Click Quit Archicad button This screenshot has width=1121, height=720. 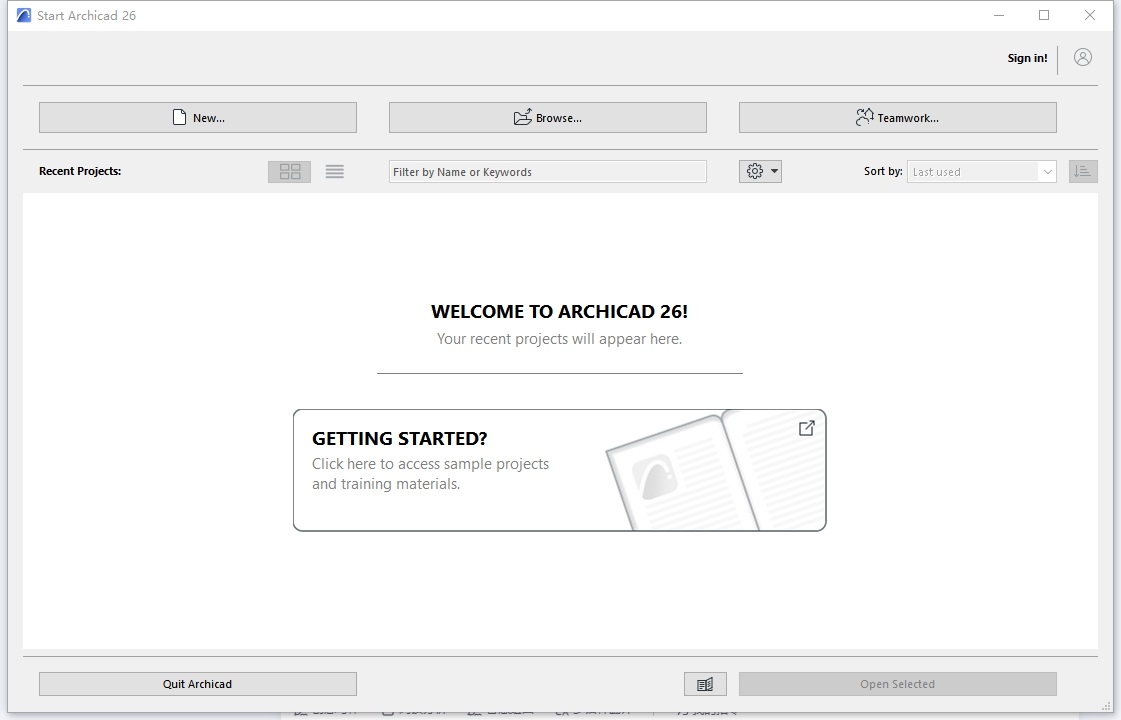pos(198,684)
